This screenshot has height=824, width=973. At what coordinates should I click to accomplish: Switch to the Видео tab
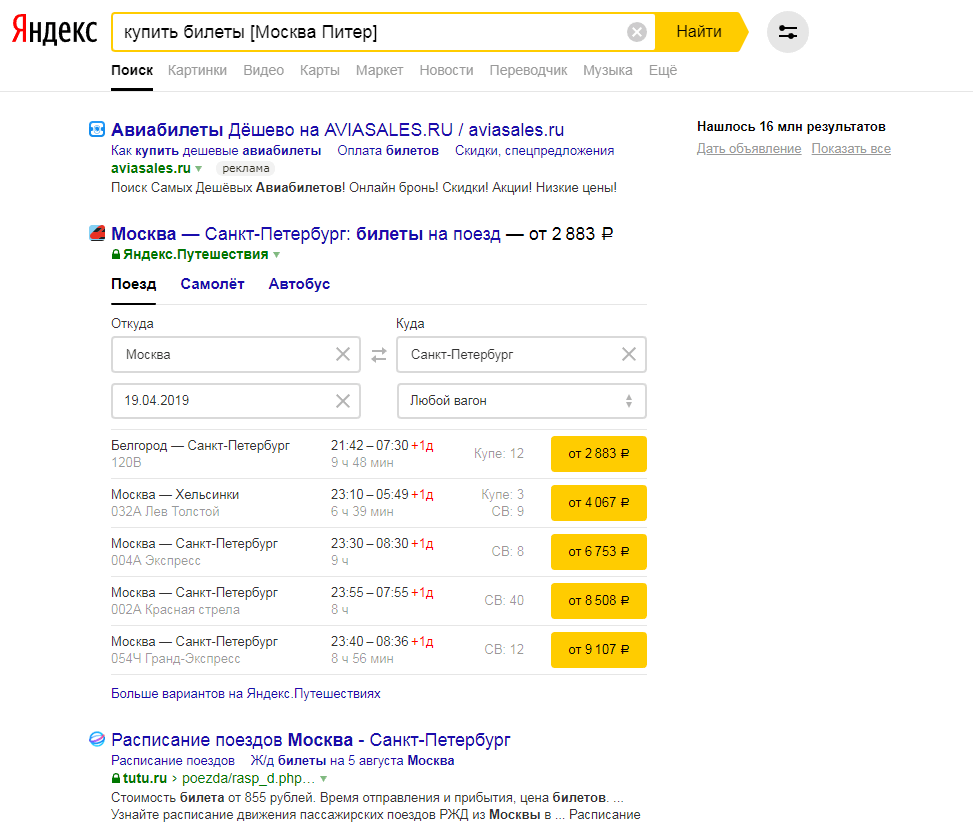click(x=264, y=70)
